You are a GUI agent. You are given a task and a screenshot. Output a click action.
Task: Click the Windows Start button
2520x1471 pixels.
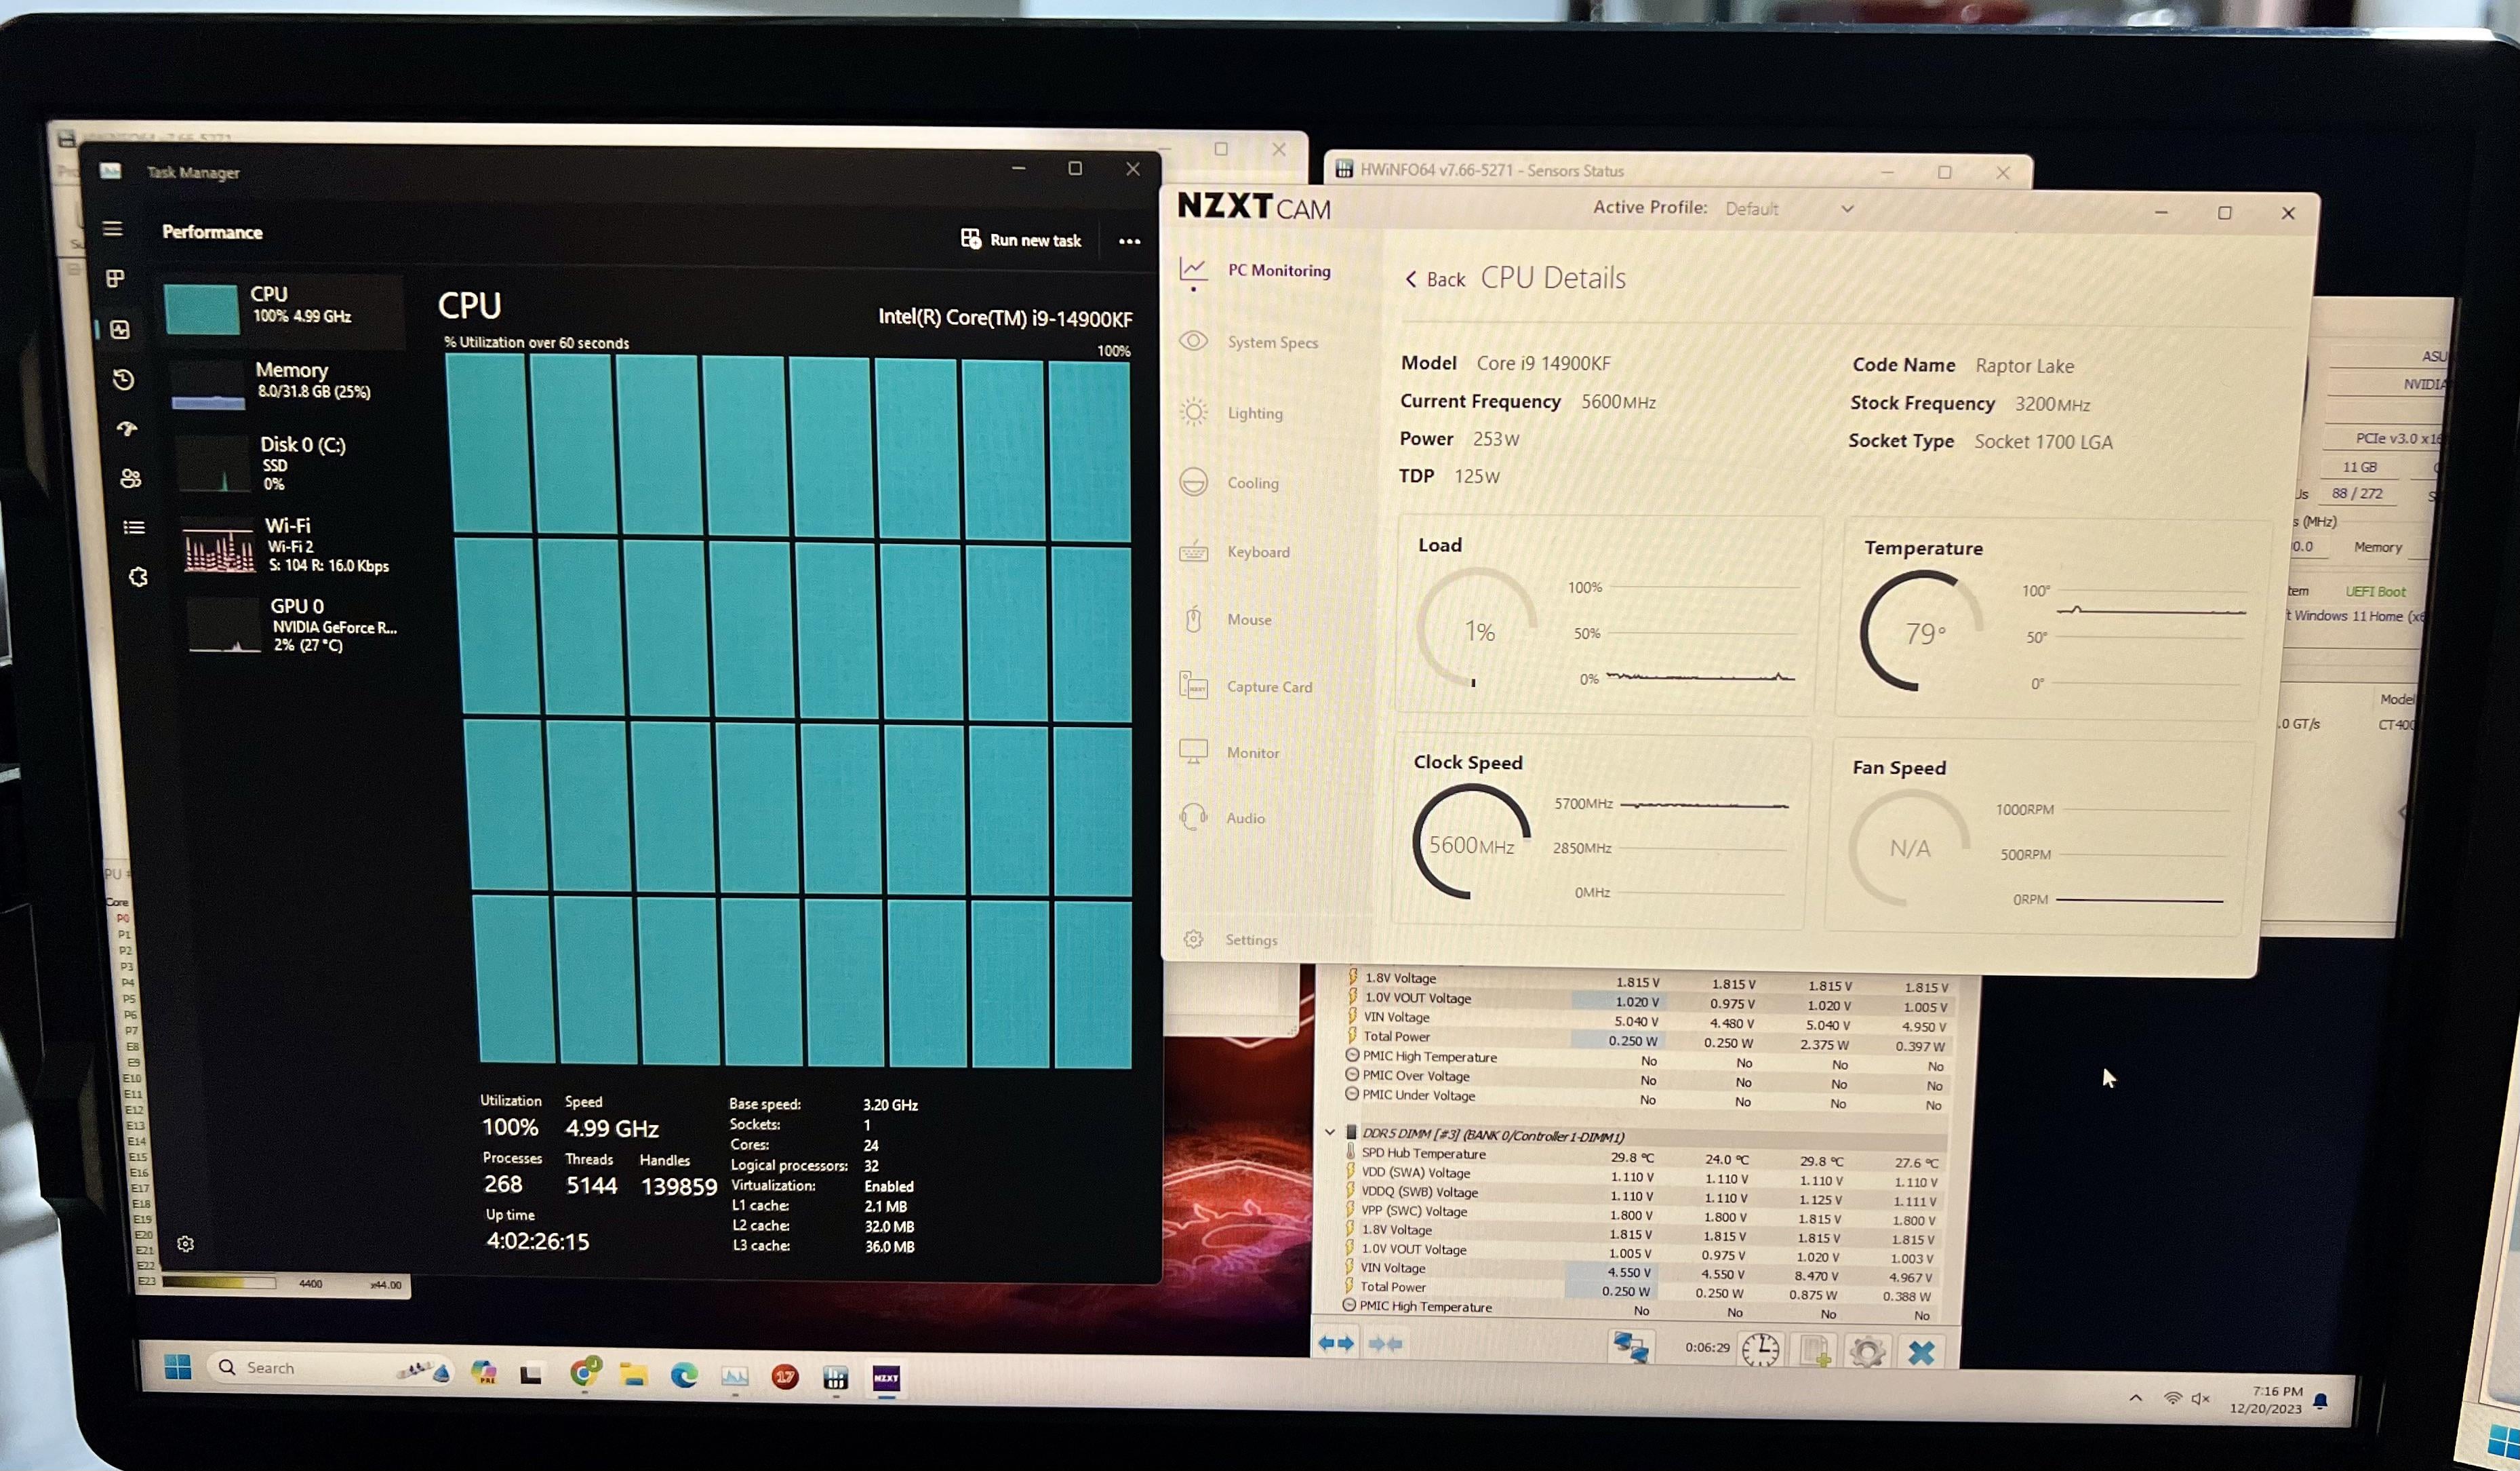[x=178, y=1367]
